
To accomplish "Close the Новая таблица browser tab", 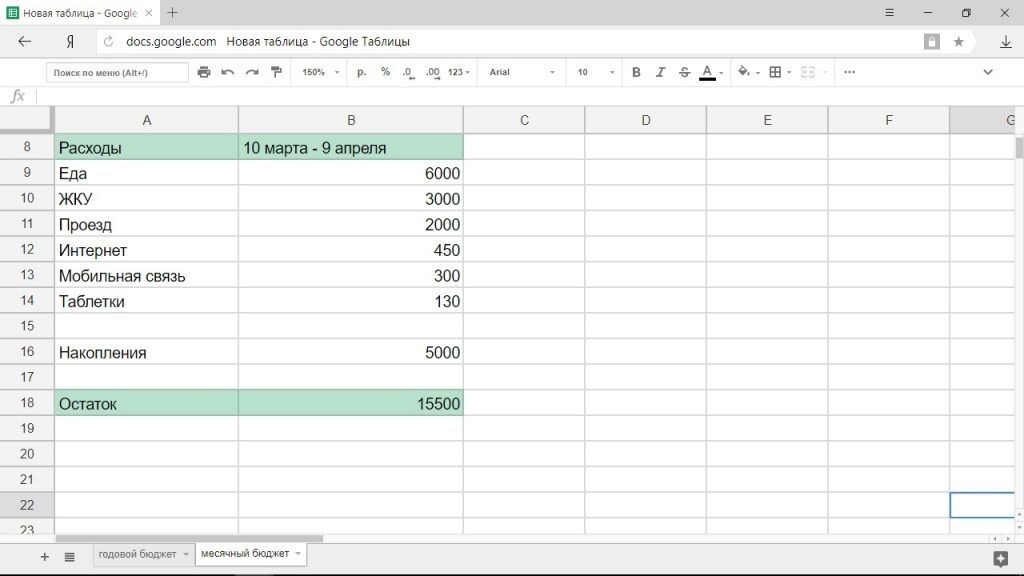I will tap(148, 12).
